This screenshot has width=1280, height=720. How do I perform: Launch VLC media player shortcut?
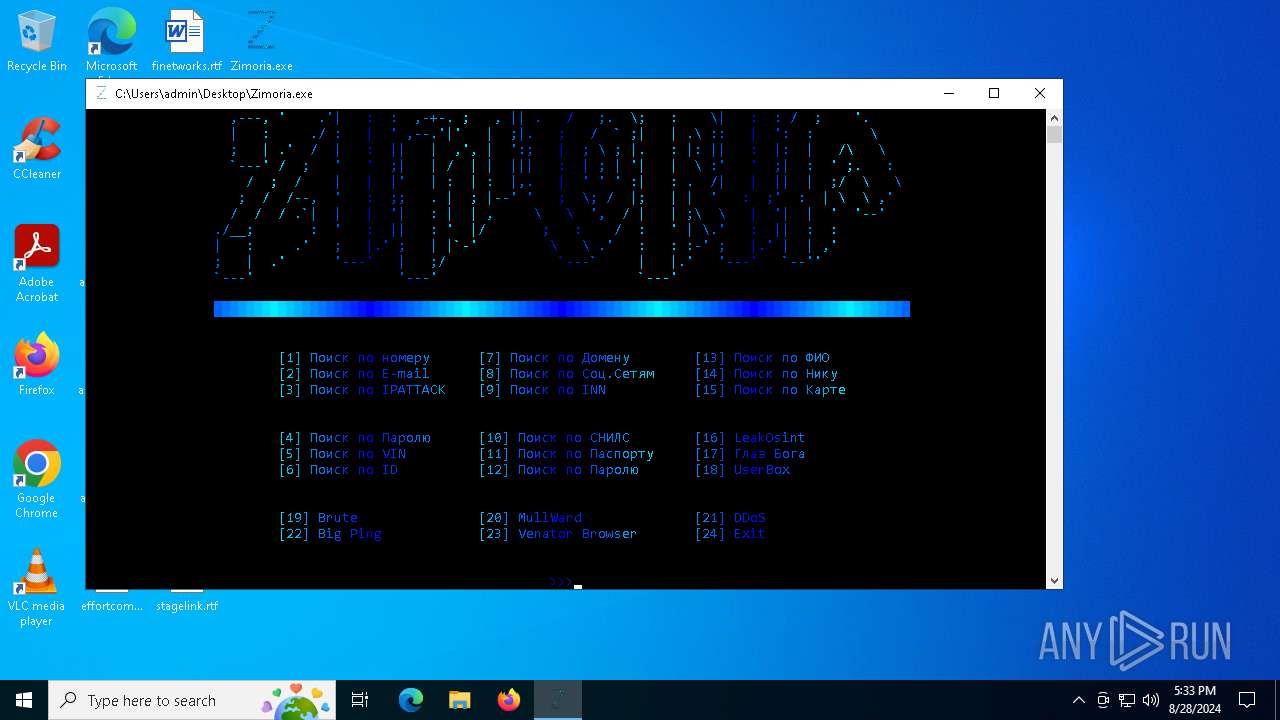(x=37, y=587)
